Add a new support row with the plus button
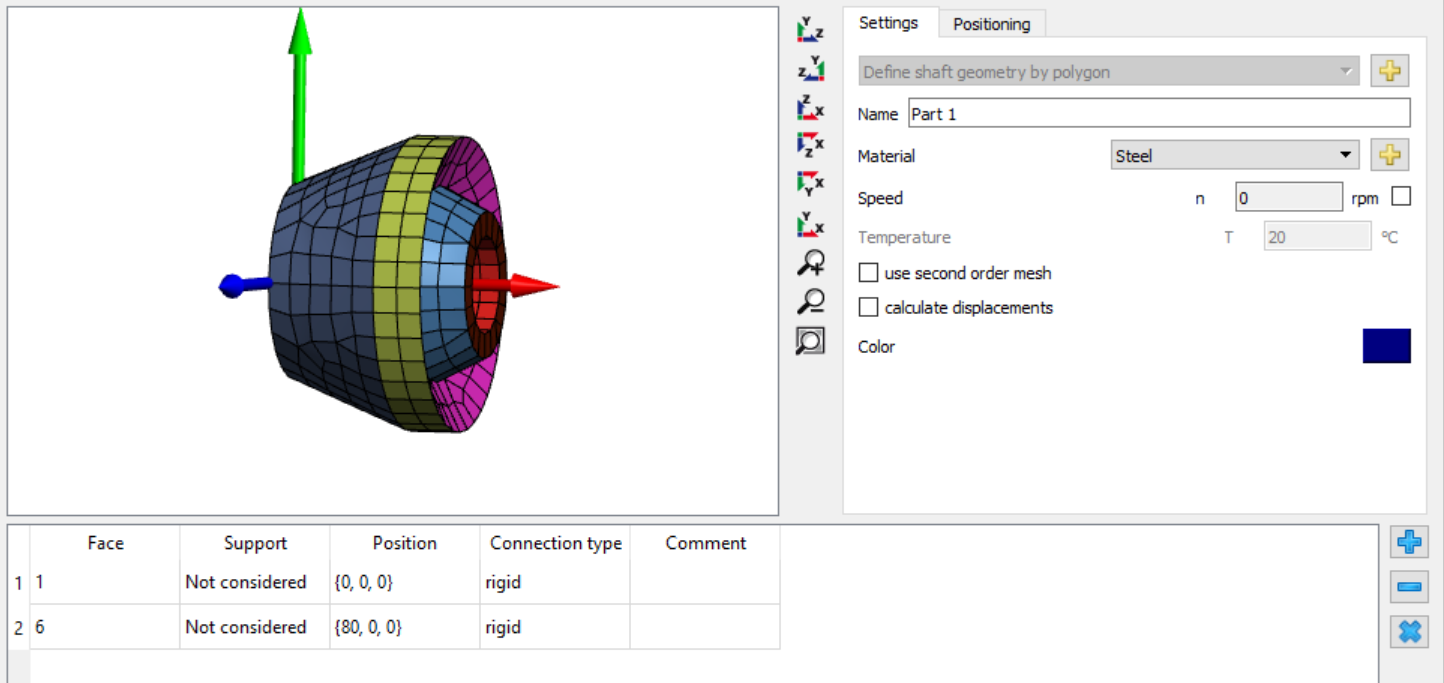 (x=1408, y=542)
